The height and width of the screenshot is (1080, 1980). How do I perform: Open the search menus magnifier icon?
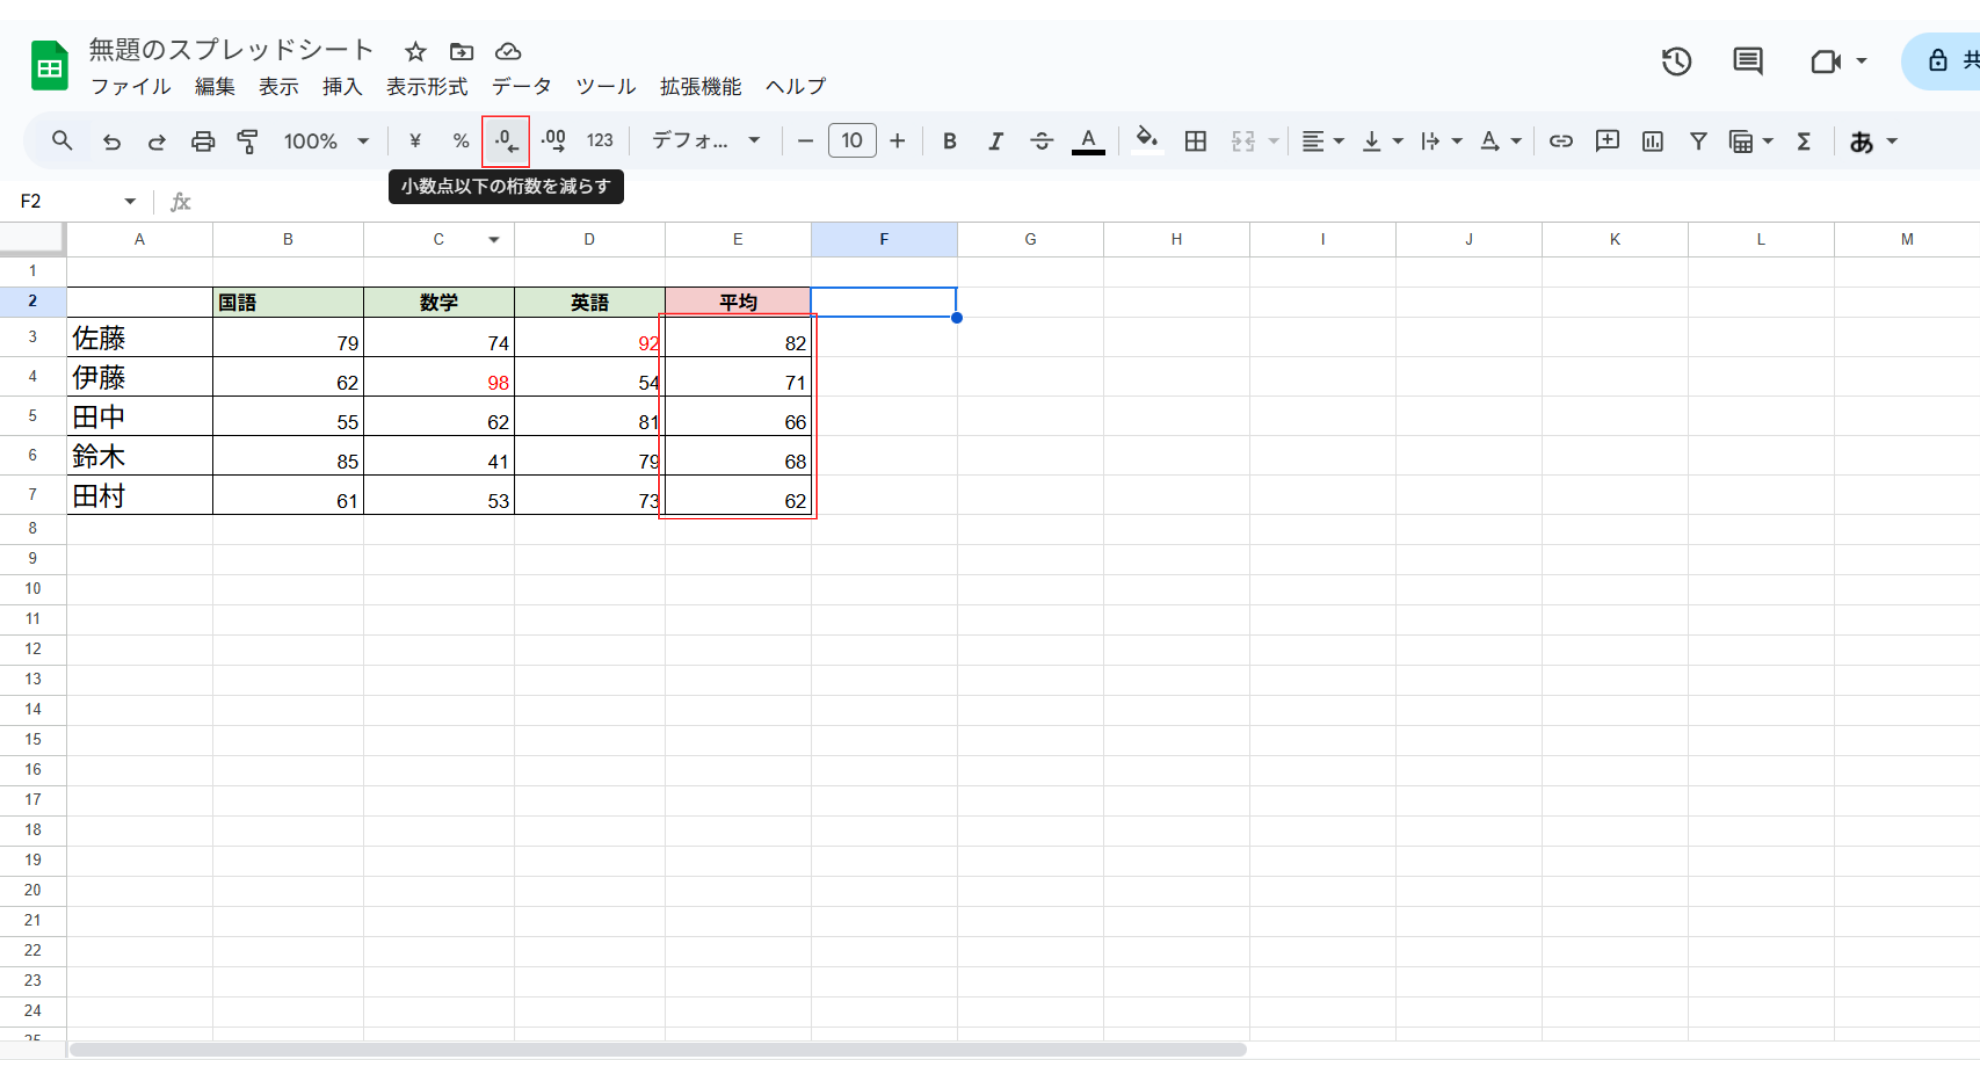point(62,141)
